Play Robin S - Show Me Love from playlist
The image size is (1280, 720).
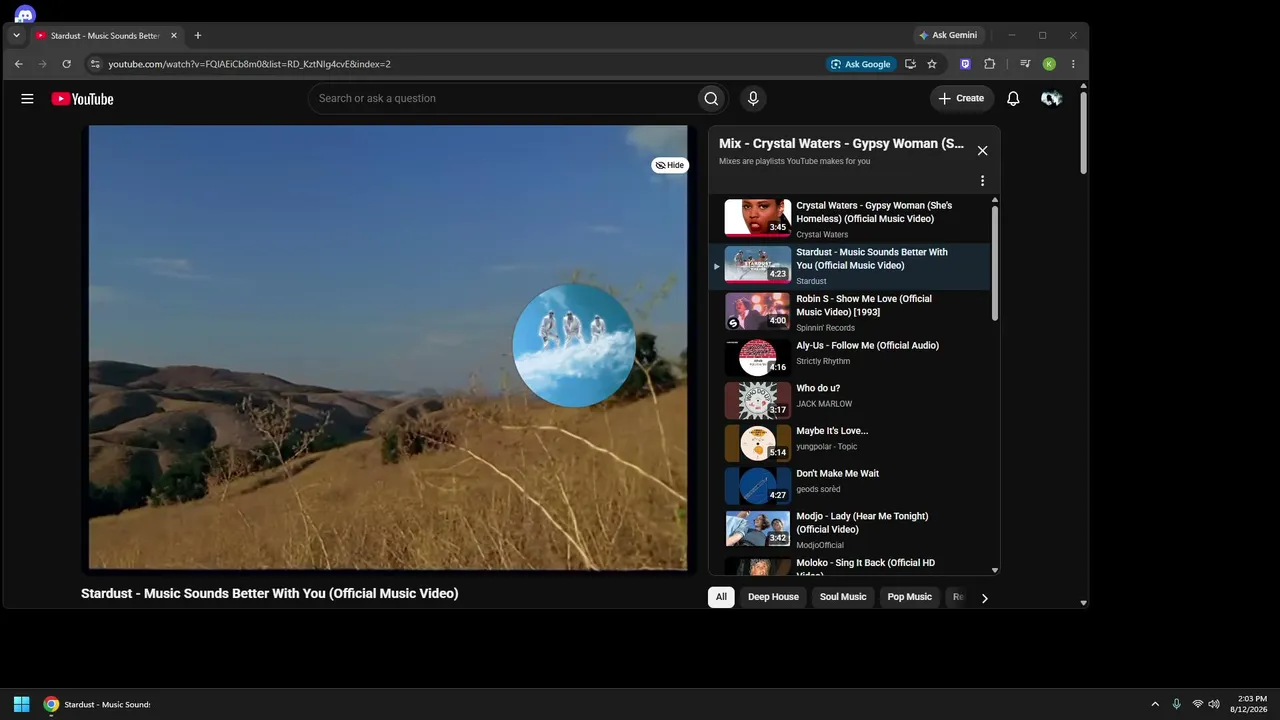(850, 312)
